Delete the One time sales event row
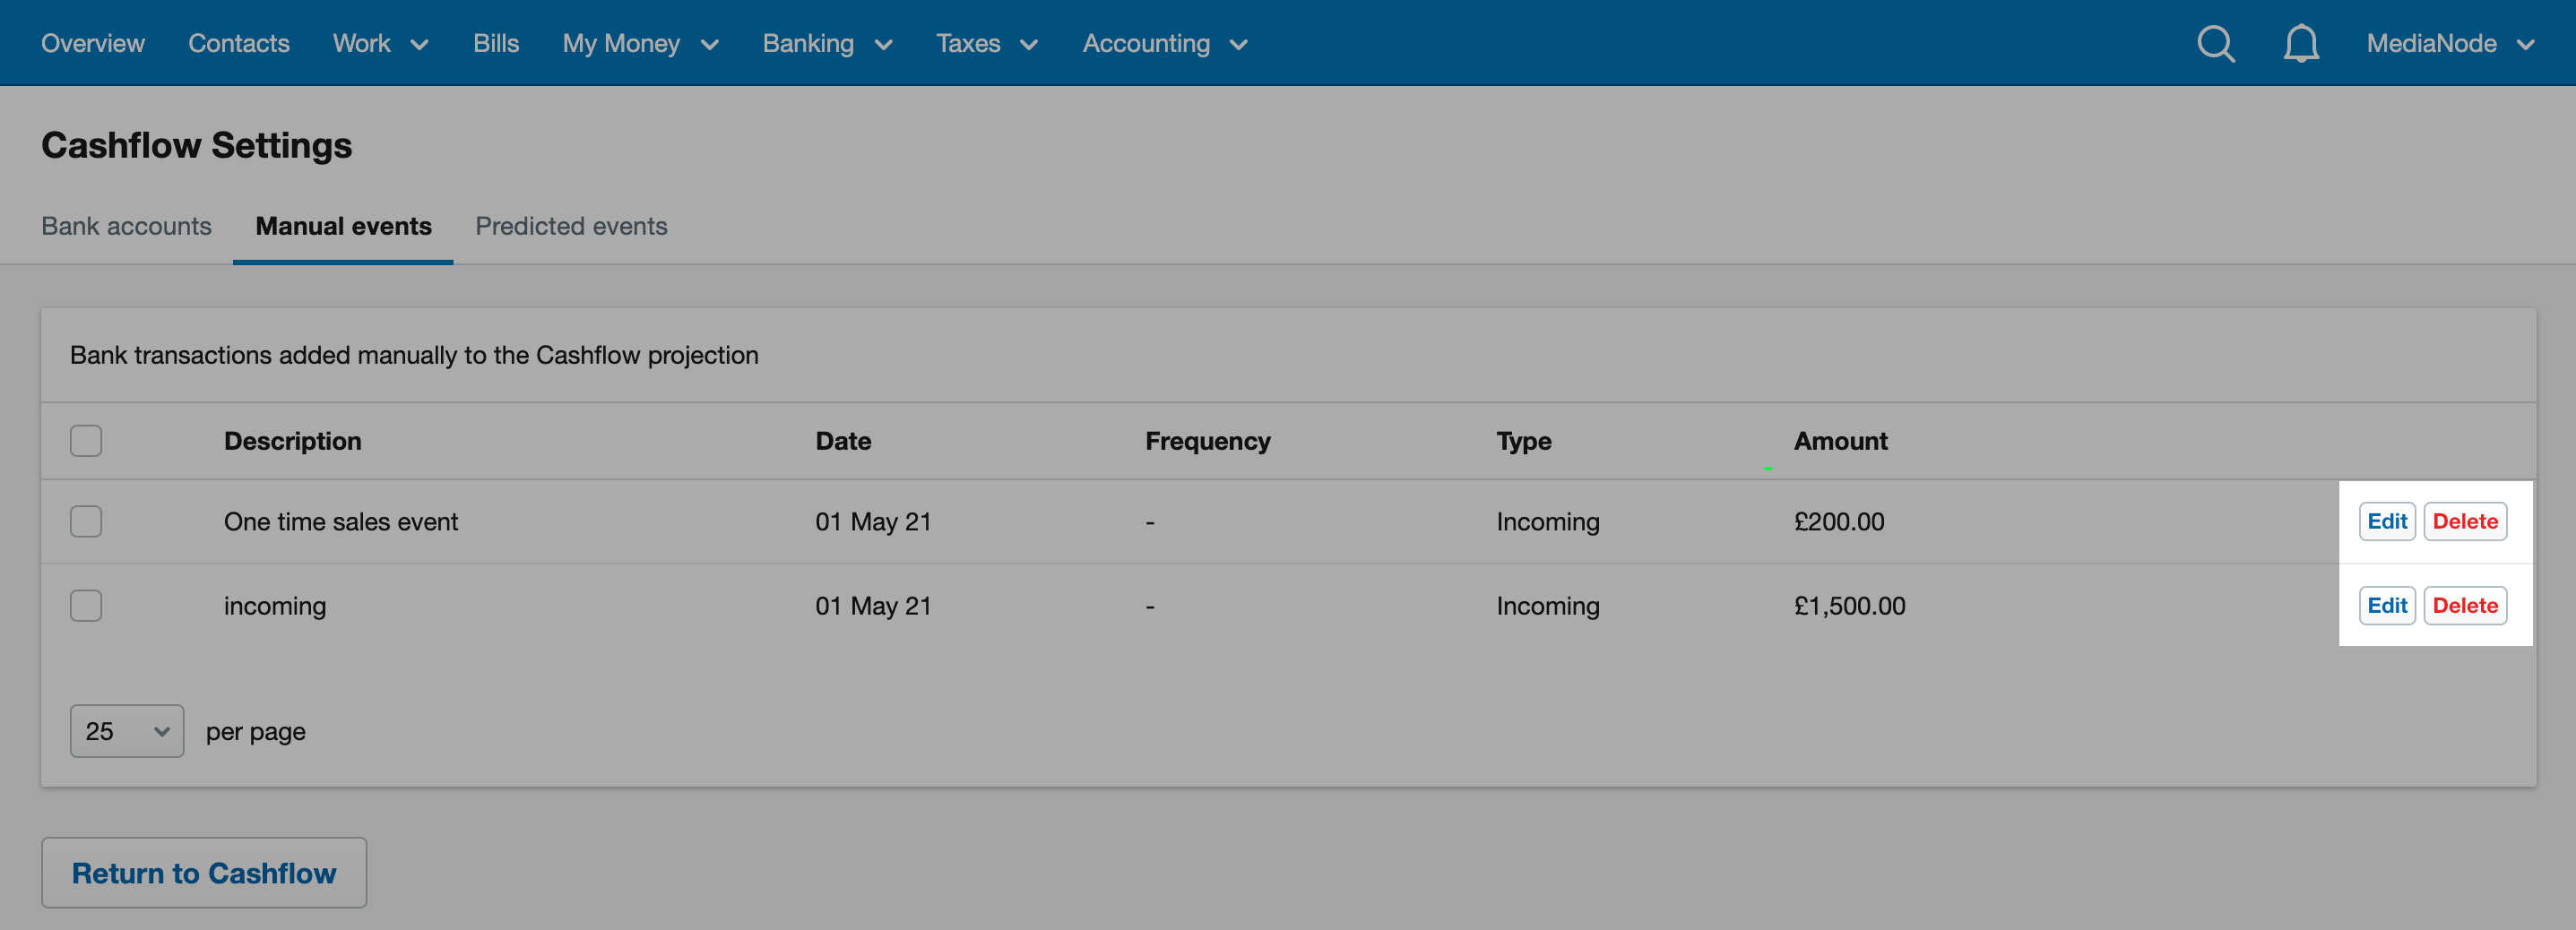Viewport: 2576px width, 930px height. click(2465, 521)
